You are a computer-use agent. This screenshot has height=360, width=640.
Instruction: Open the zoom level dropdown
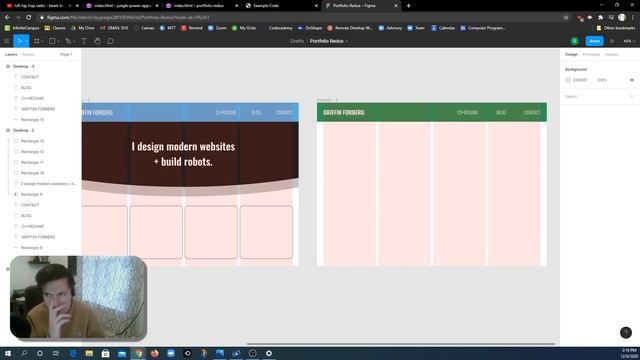point(629,41)
